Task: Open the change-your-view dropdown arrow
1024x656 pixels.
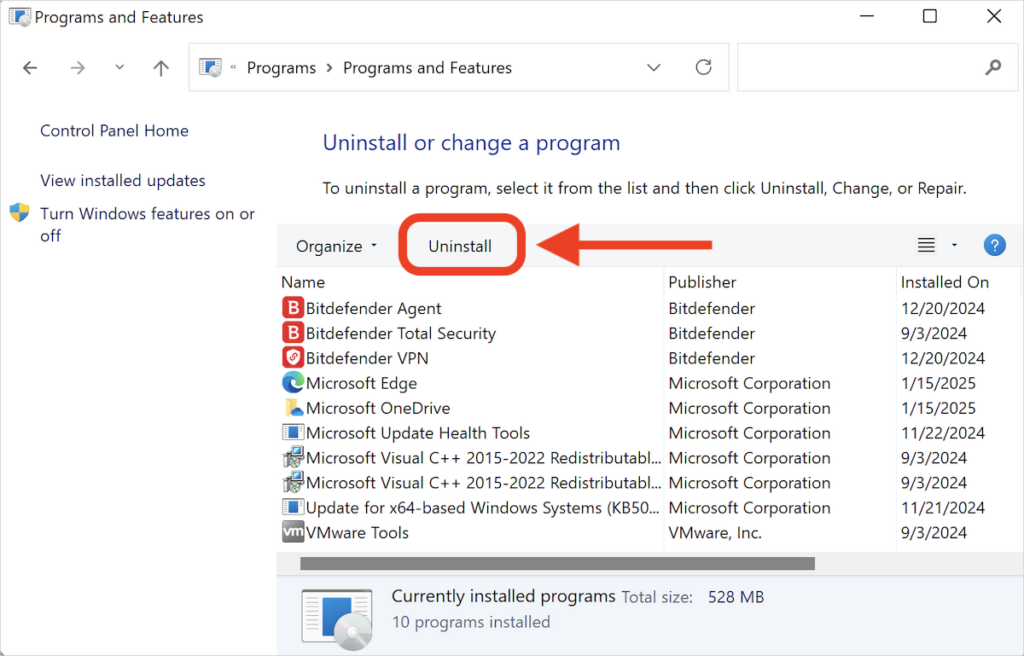Action: (953, 245)
